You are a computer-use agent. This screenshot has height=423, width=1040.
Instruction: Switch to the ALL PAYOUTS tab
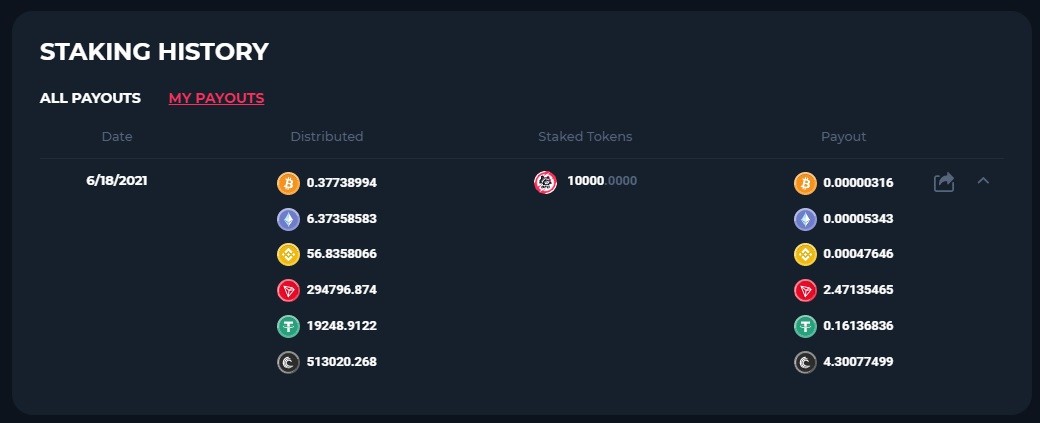point(90,98)
